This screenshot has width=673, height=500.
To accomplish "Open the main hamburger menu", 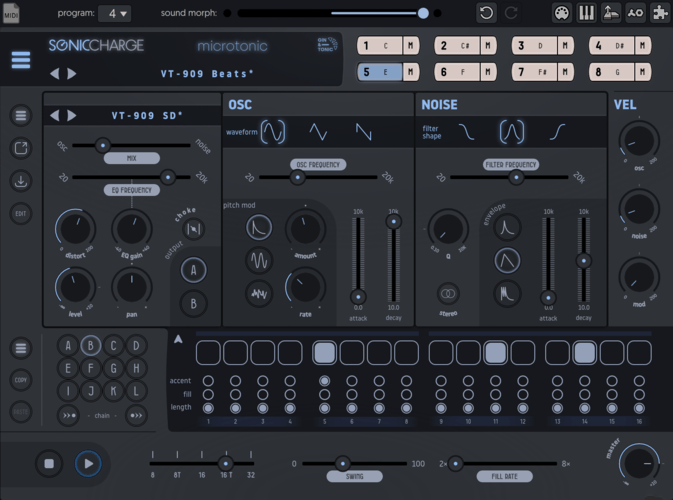I will (x=21, y=60).
